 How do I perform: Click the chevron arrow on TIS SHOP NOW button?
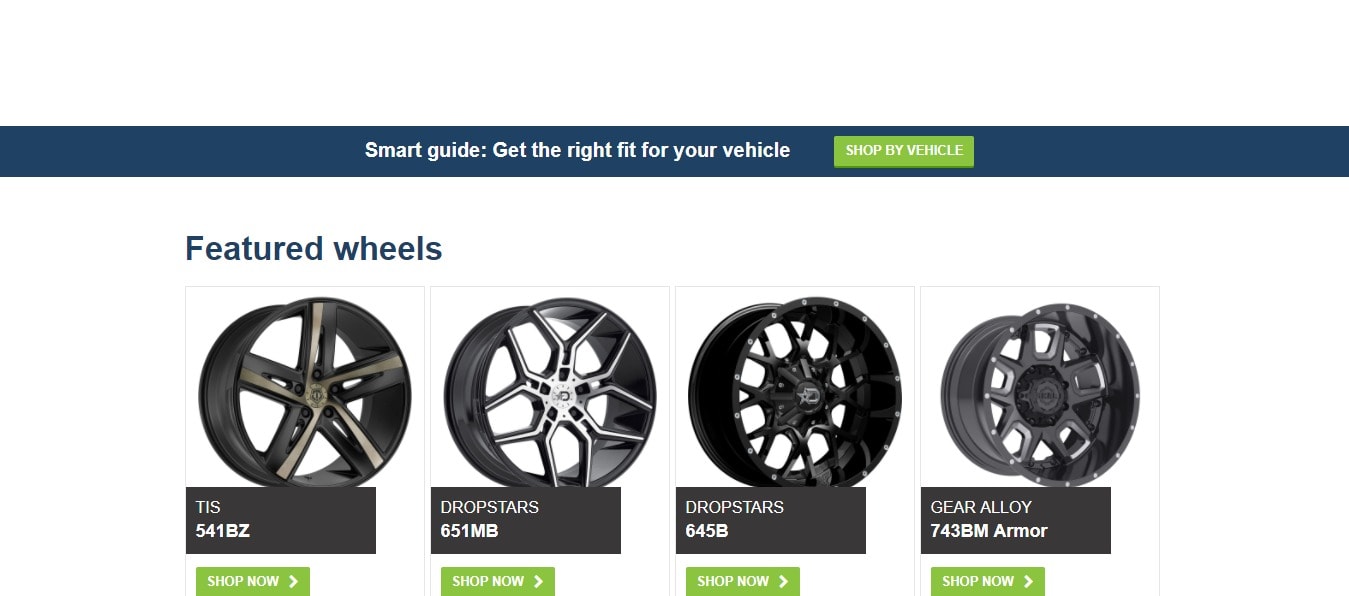click(x=293, y=581)
